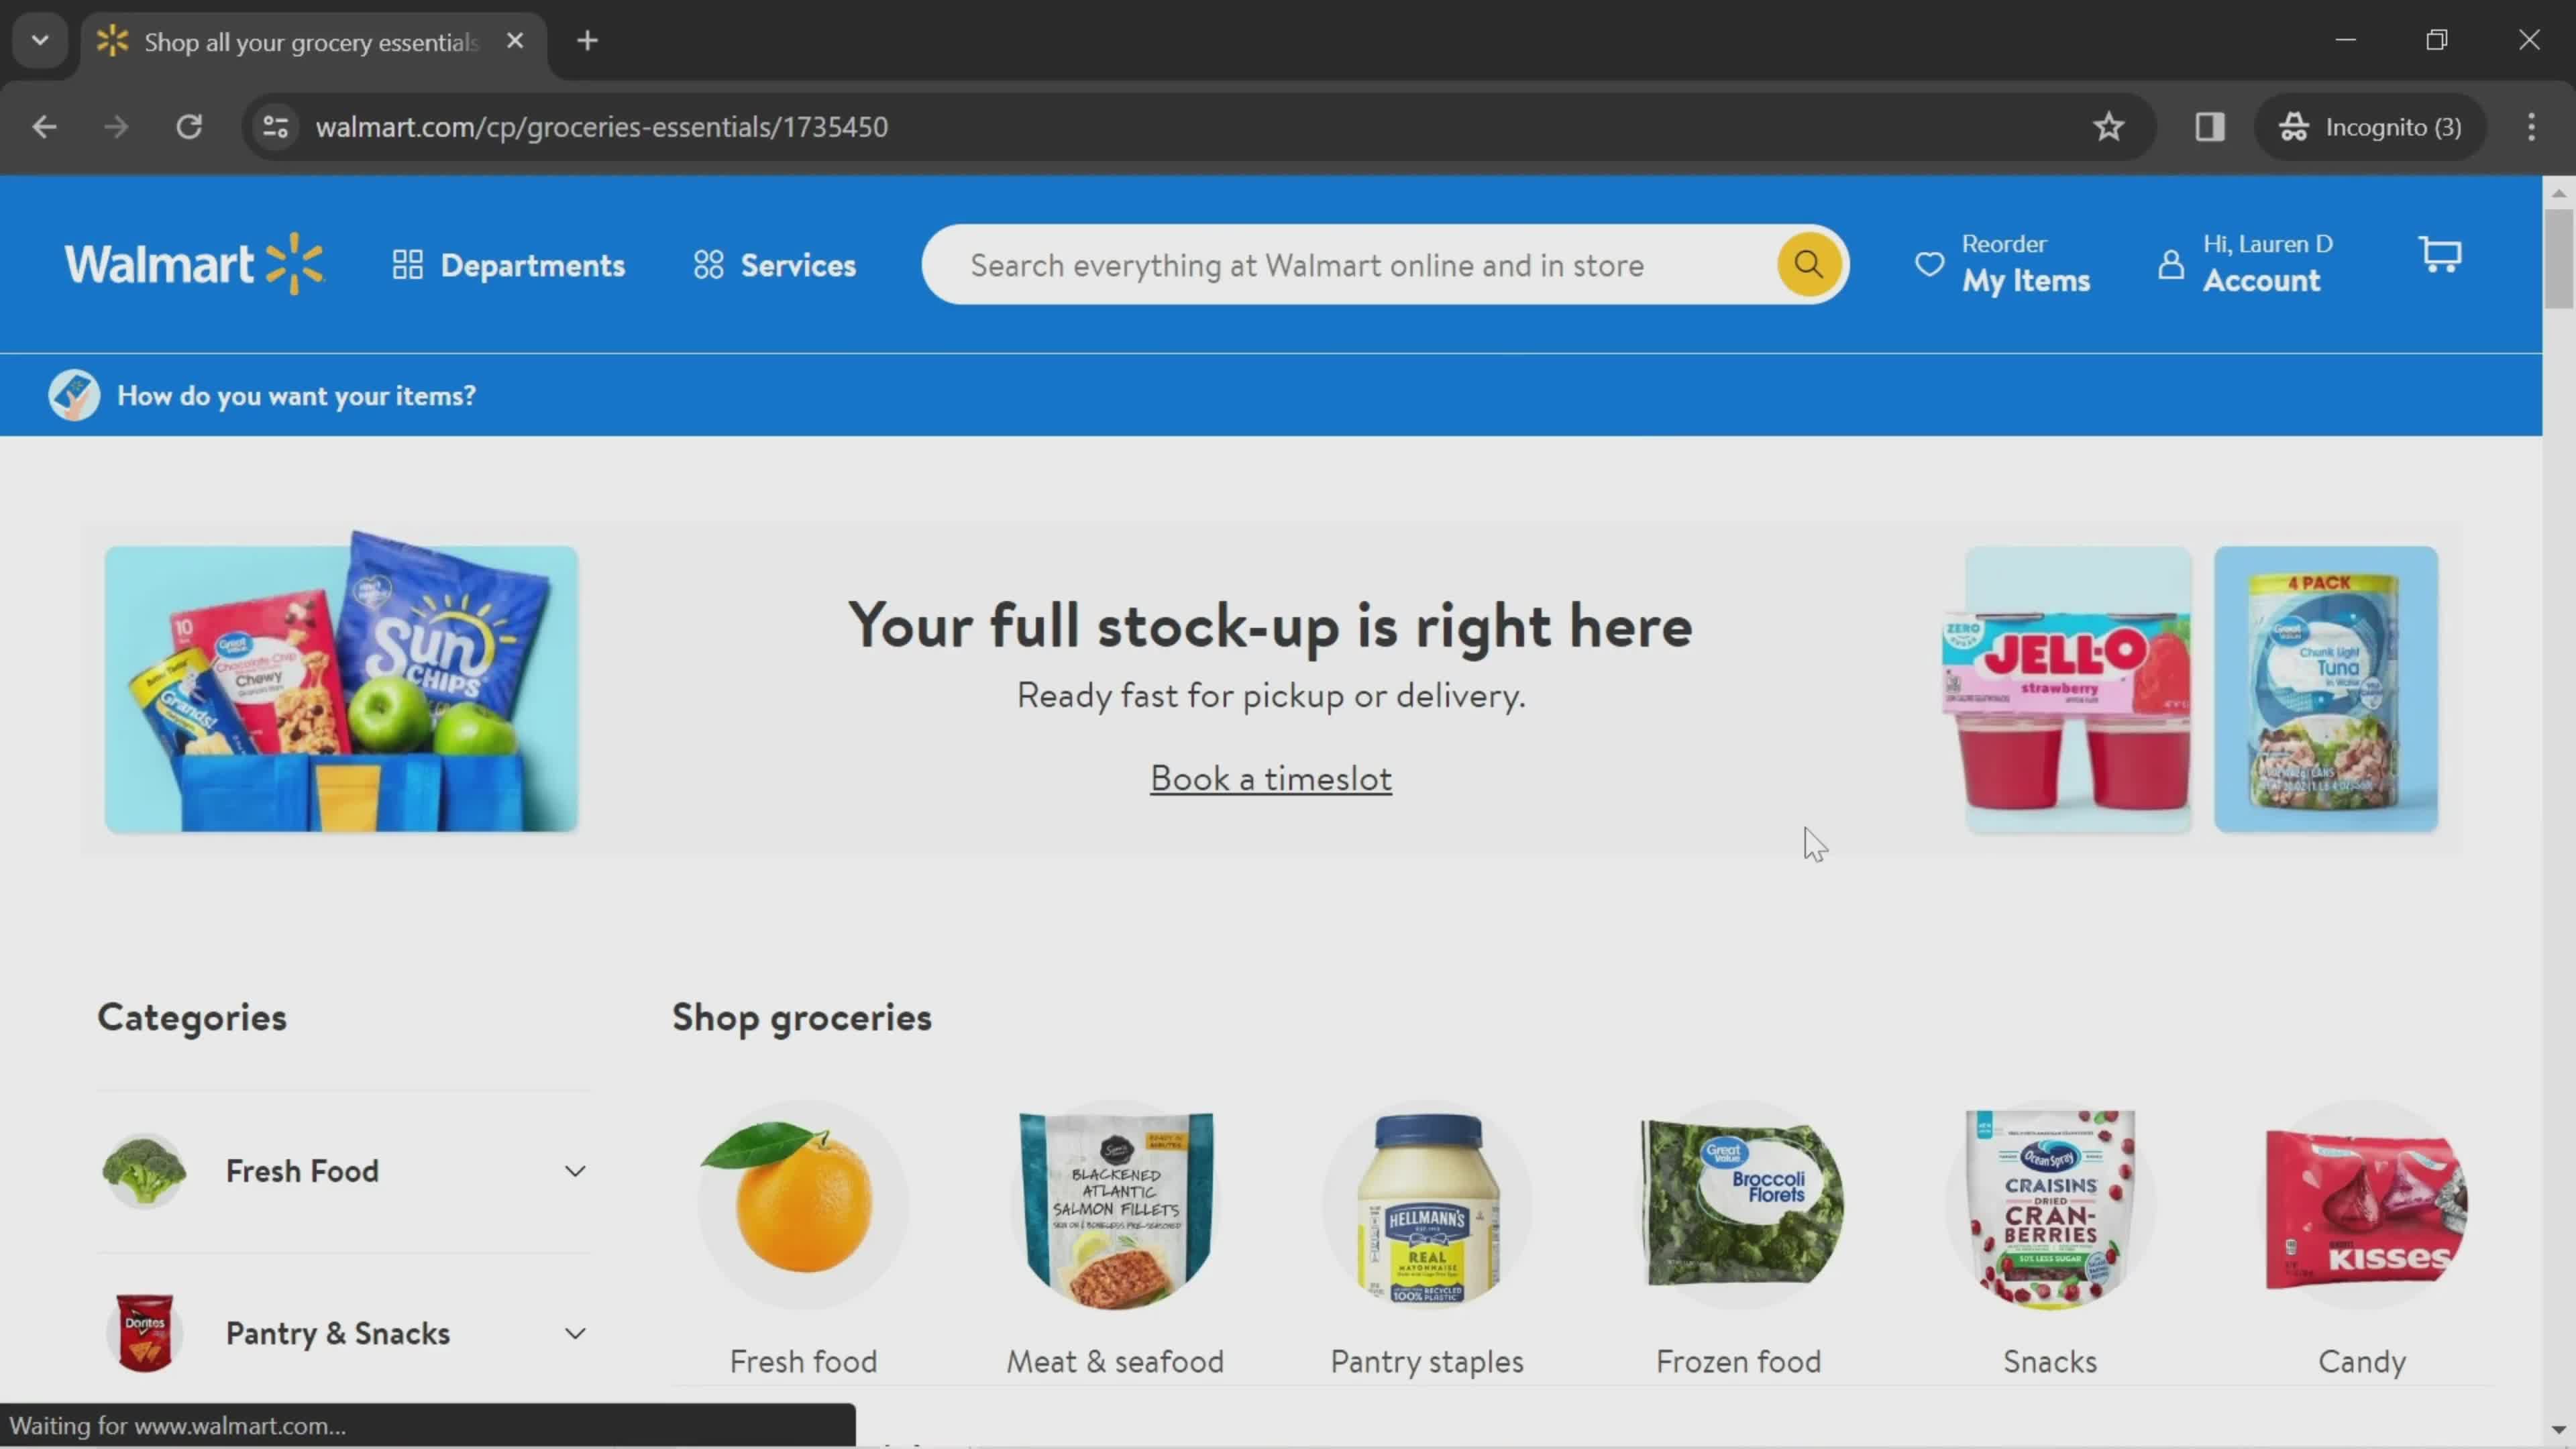Select the orange Fresh food tile
Viewport: 2576px width, 1449px height.
tap(803, 1205)
